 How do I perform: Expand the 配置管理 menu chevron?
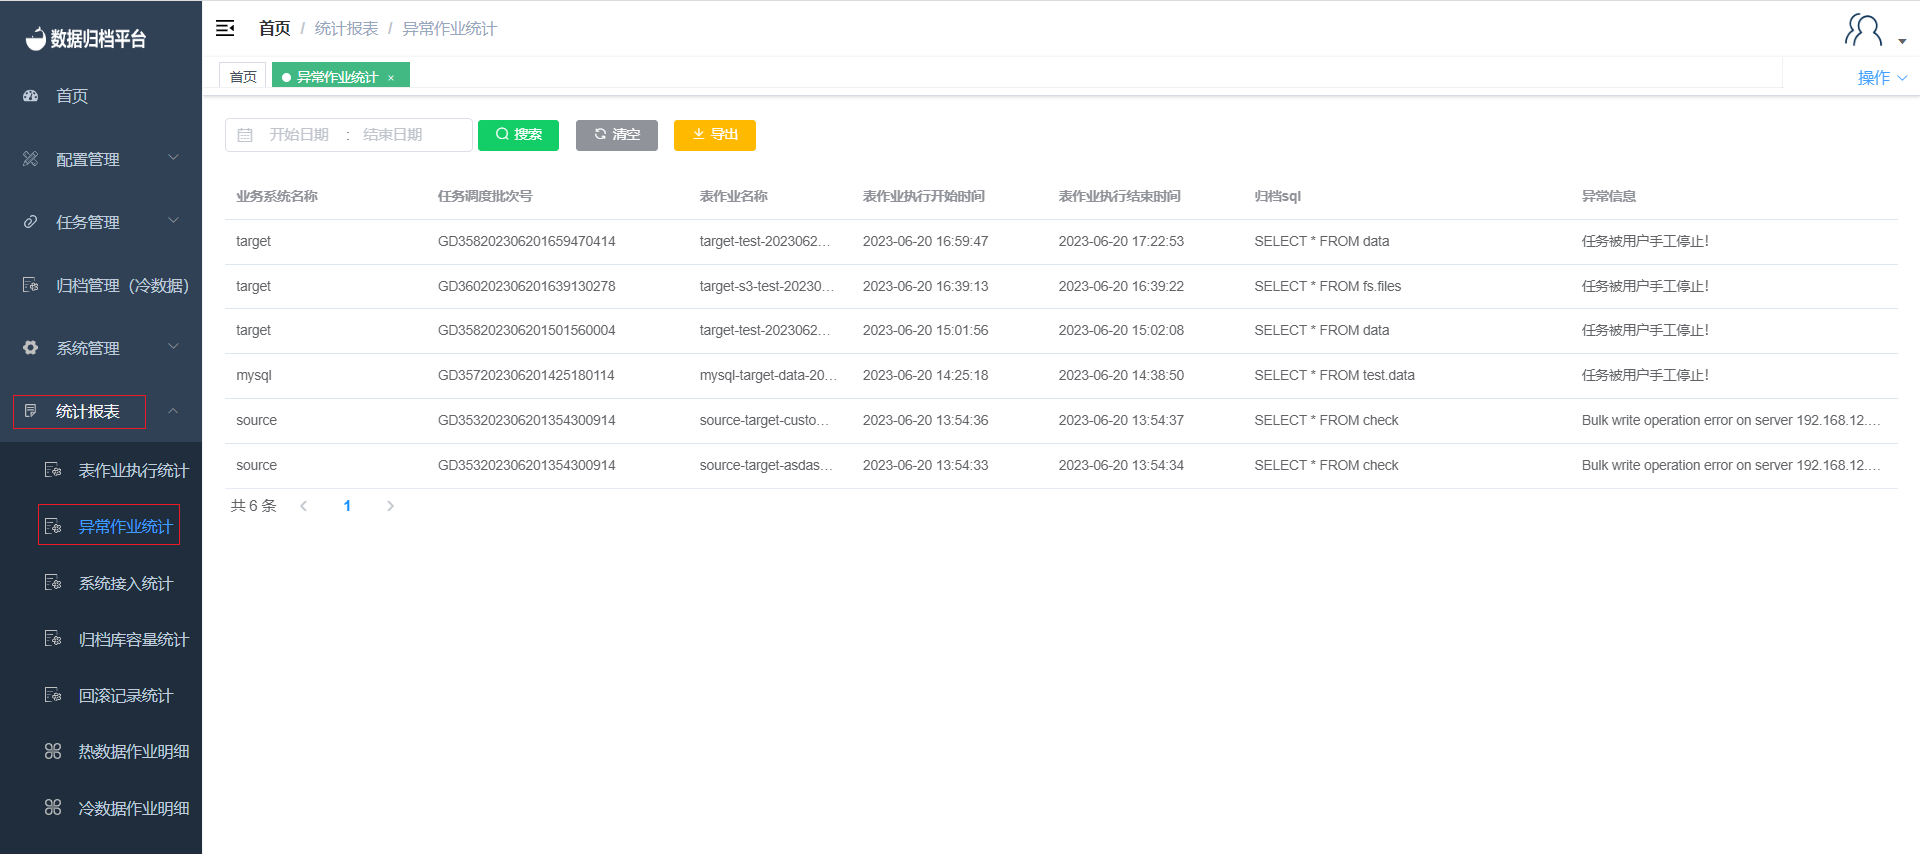173,158
